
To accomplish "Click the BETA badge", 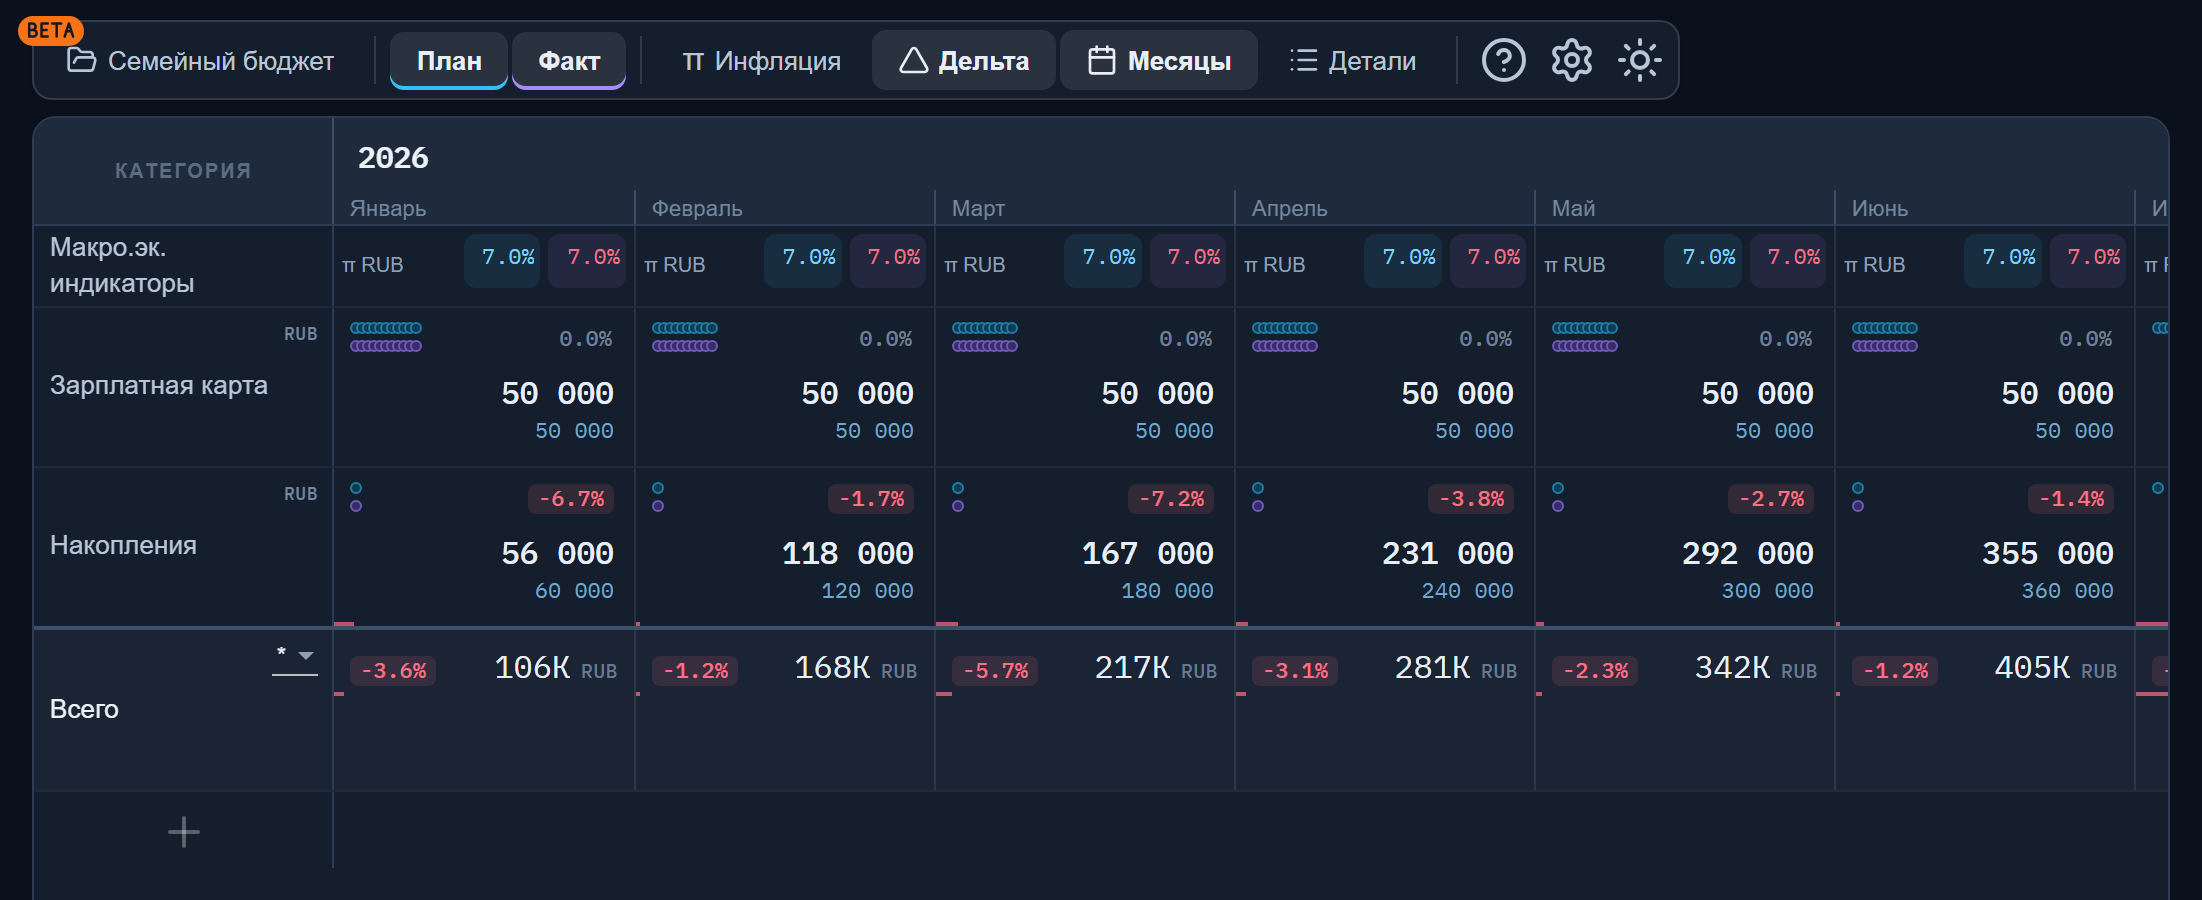I will 50,31.
